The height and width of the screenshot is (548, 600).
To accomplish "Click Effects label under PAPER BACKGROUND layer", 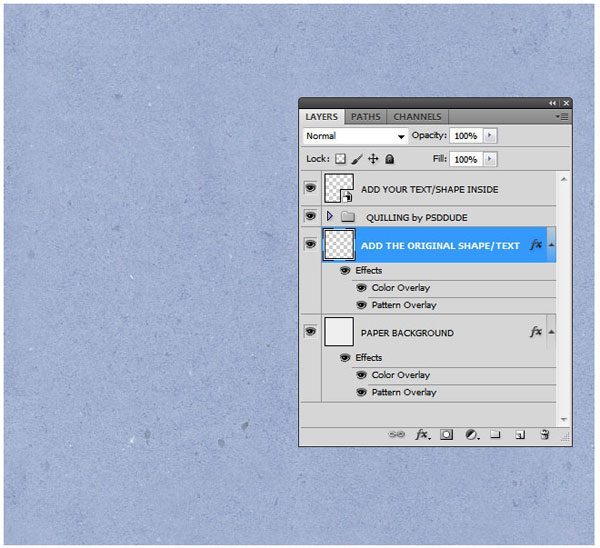I will click(x=368, y=357).
